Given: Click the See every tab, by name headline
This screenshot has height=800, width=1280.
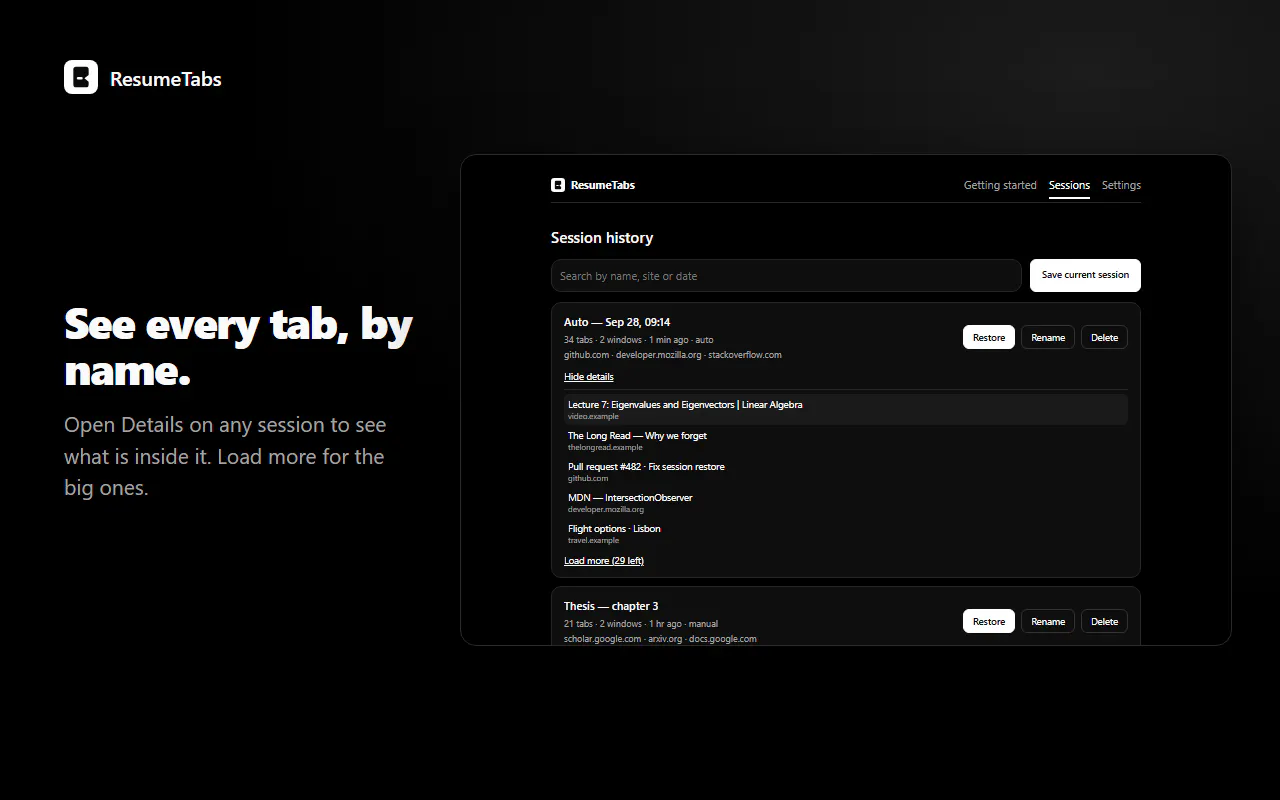Looking at the screenshot, I should [x=238, y=347].
